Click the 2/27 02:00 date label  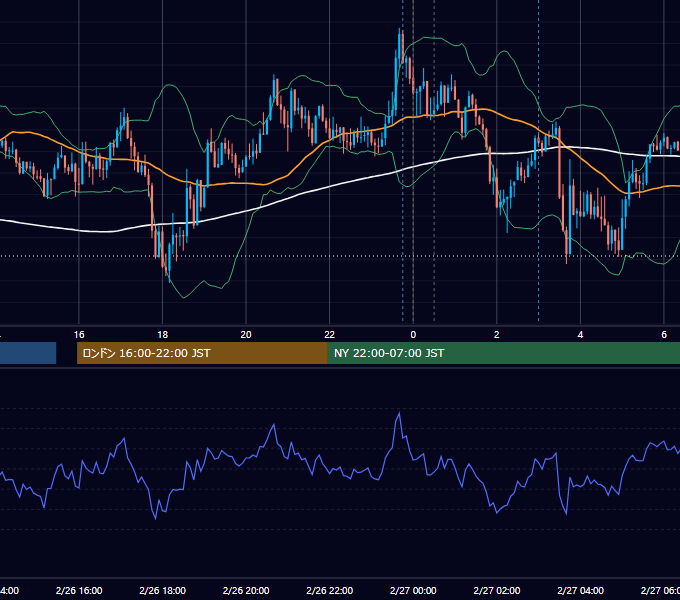click(x=497, y=590)
